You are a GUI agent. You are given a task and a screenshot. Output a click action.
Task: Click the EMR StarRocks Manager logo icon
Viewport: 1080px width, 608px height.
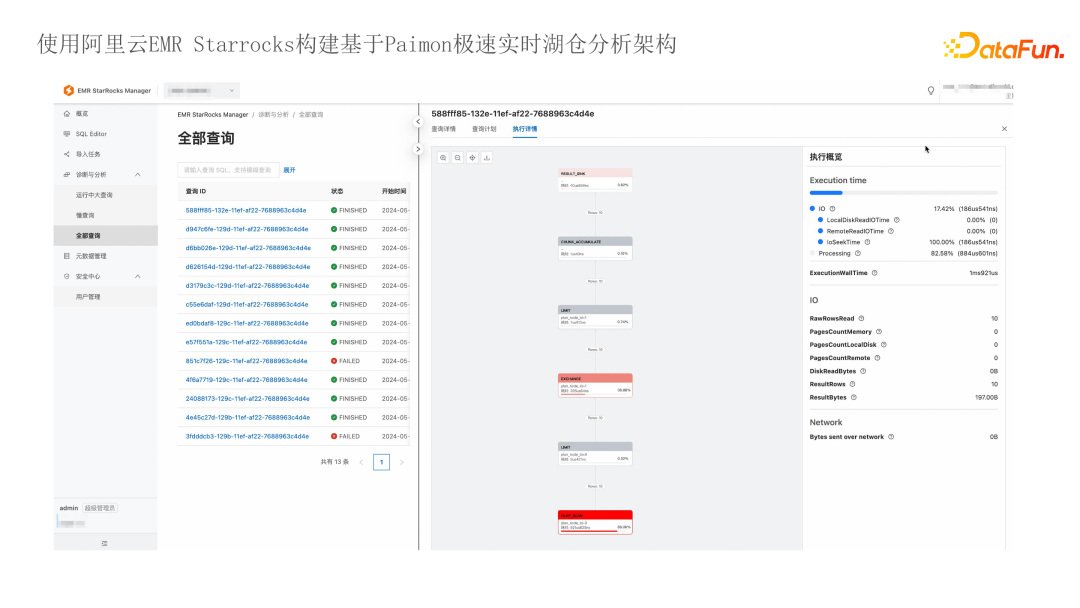tap(69, 90)
